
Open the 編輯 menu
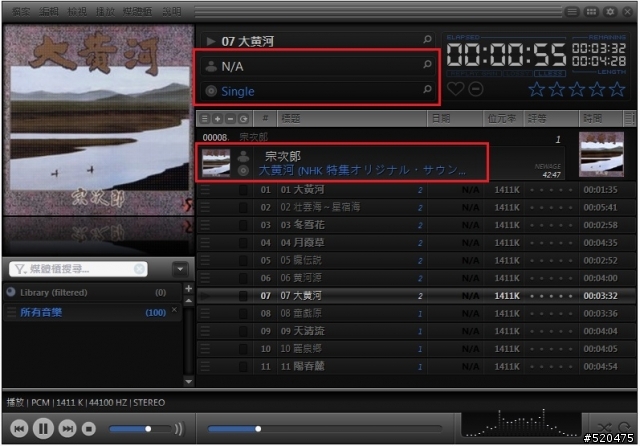(x=49, y=12)
